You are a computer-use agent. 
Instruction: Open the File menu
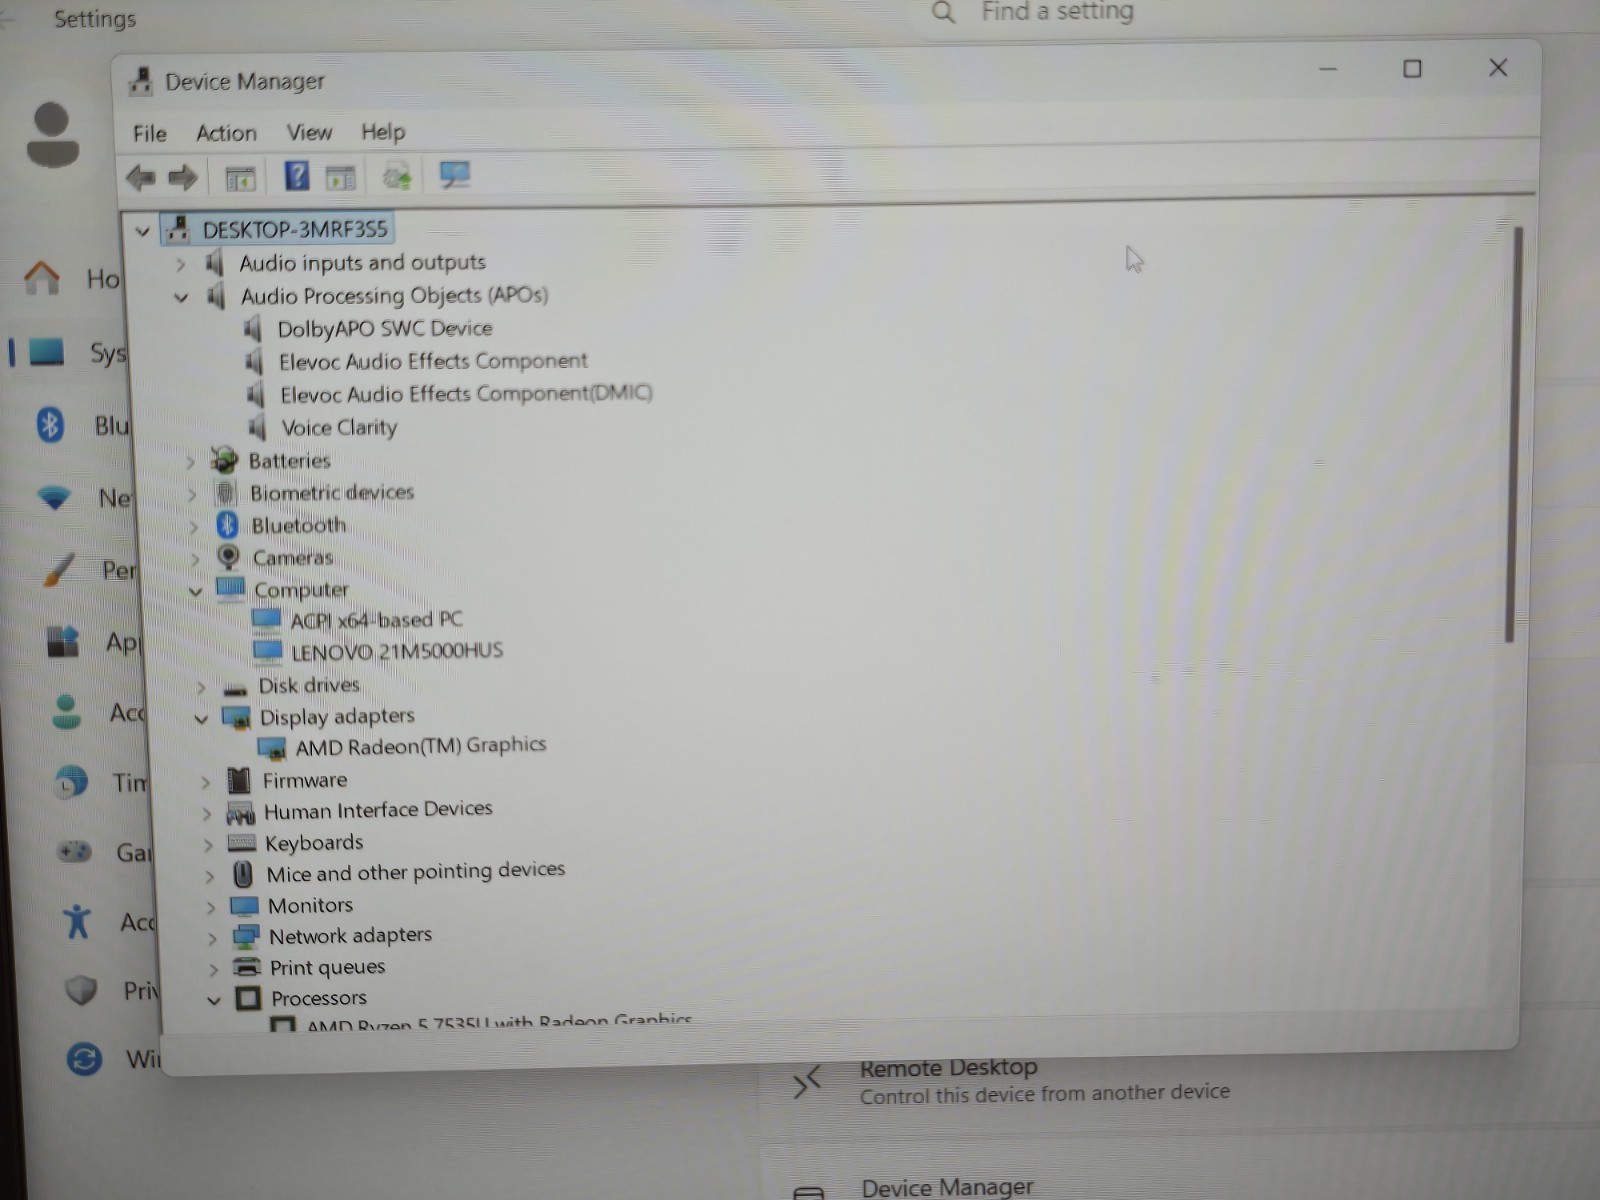point(150,133)
